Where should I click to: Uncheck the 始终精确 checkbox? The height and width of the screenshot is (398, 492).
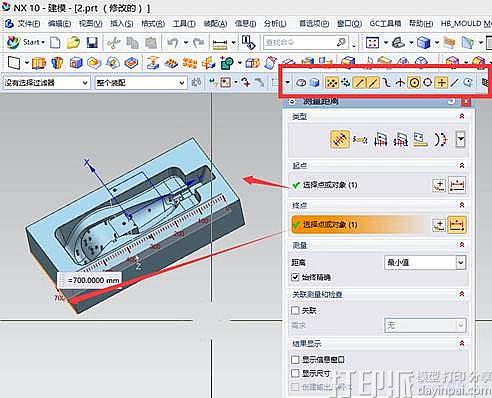(295, 277)
